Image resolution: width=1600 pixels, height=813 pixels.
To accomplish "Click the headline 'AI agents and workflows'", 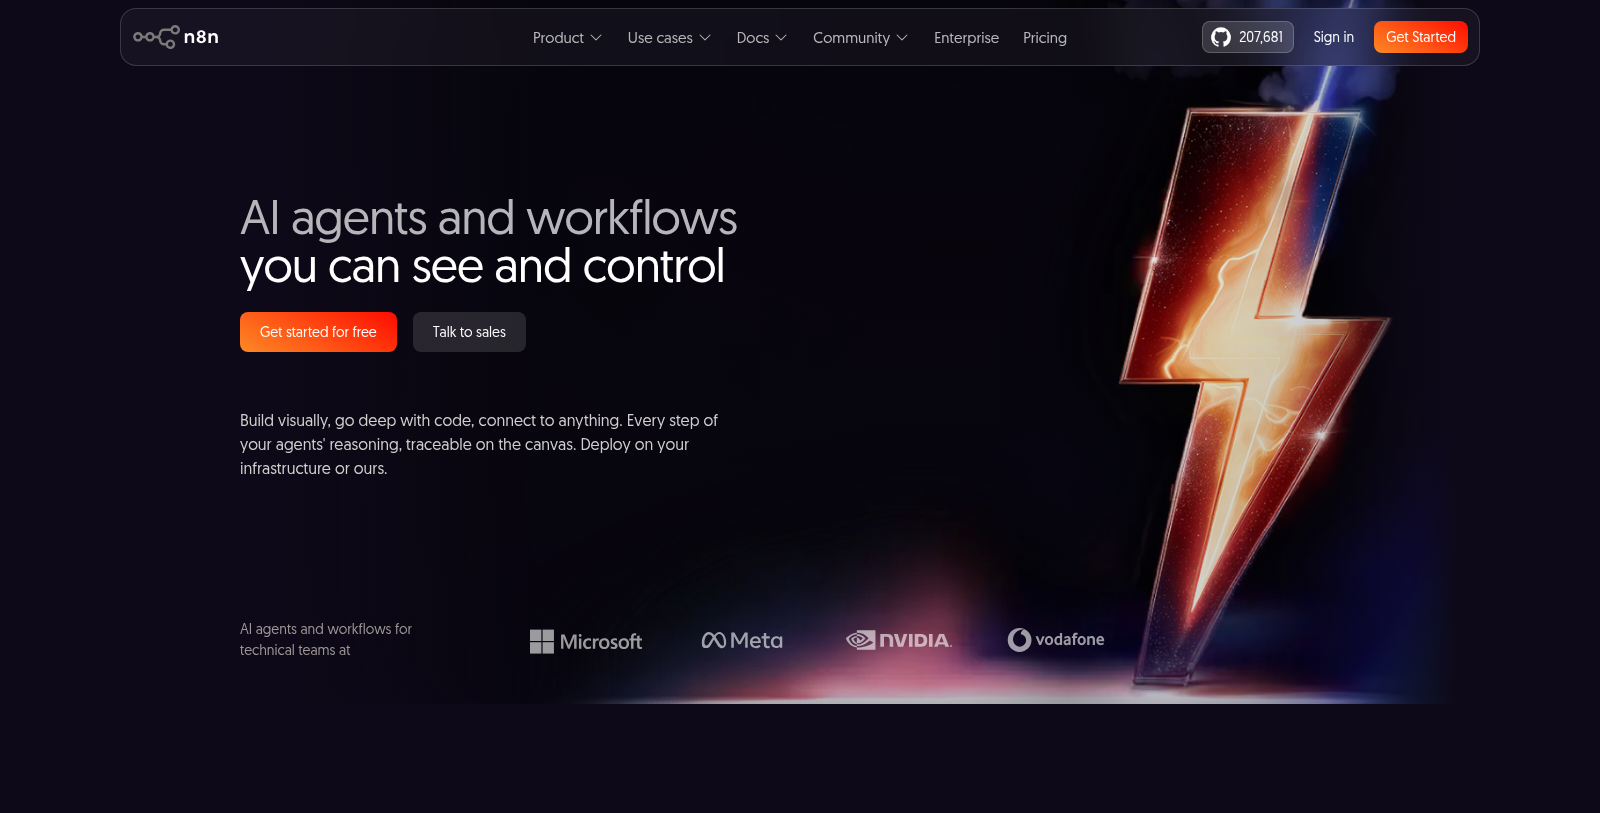I will pos(489,218).
